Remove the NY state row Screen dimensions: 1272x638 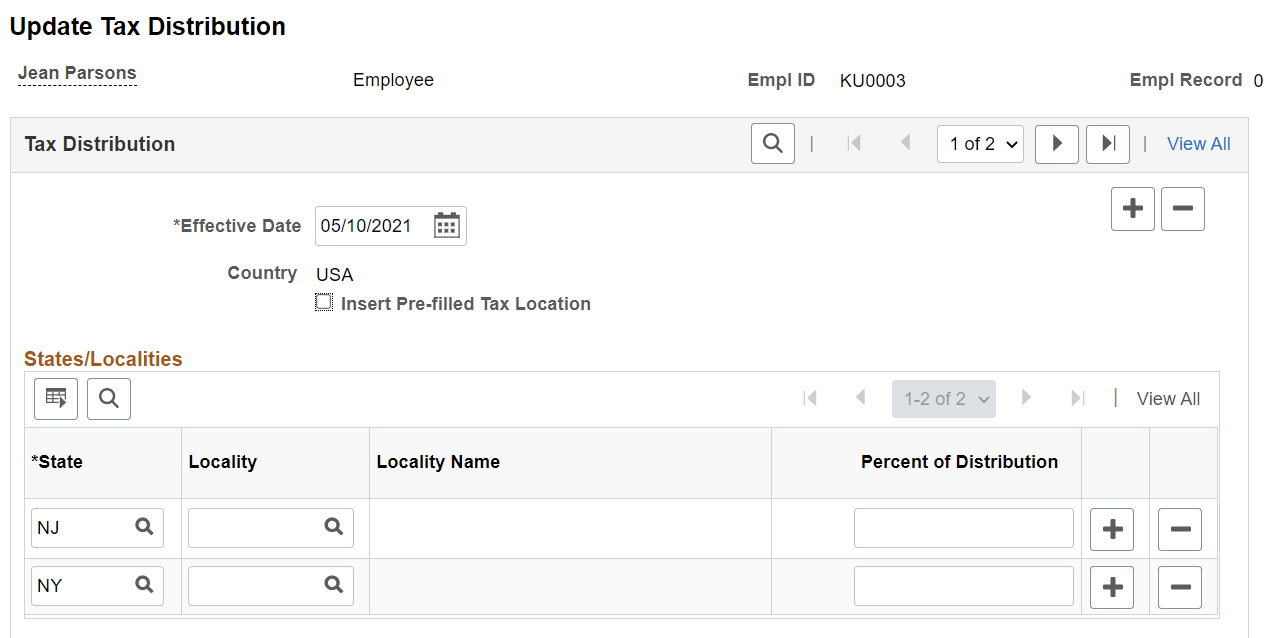(1180, 587)
